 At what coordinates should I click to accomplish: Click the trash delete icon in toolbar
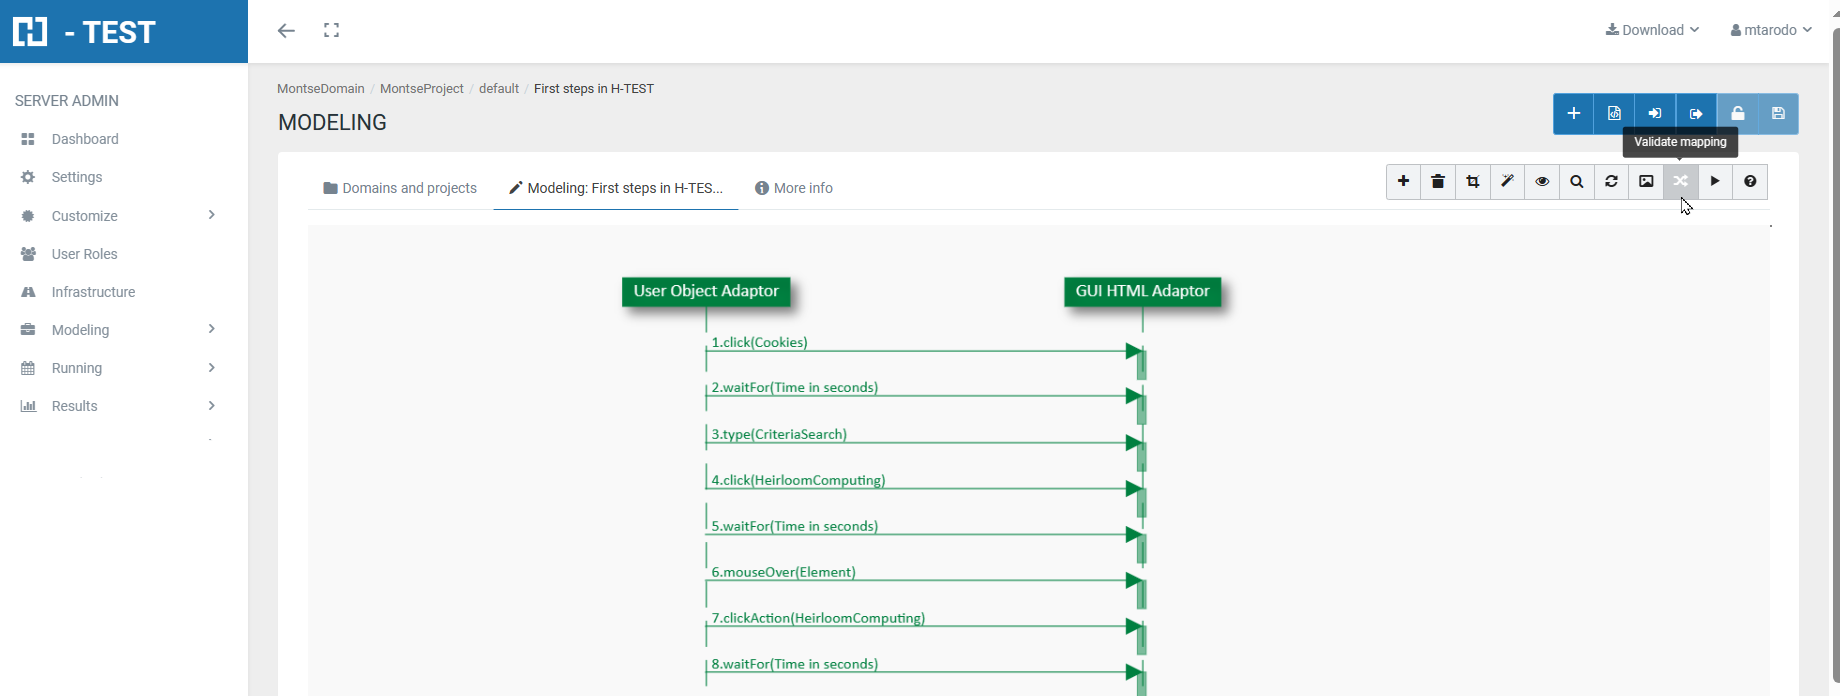[x=1438, y=182]
